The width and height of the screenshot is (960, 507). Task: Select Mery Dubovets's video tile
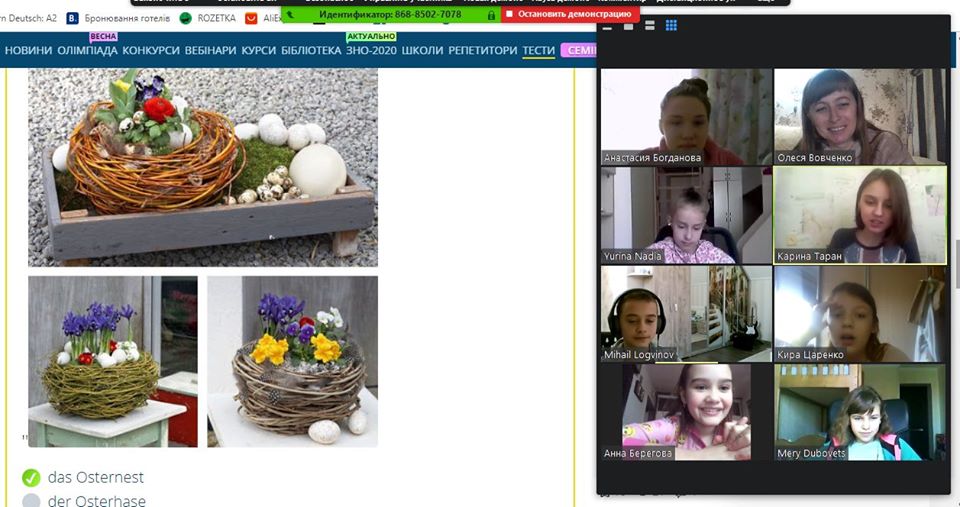point(860,412)
